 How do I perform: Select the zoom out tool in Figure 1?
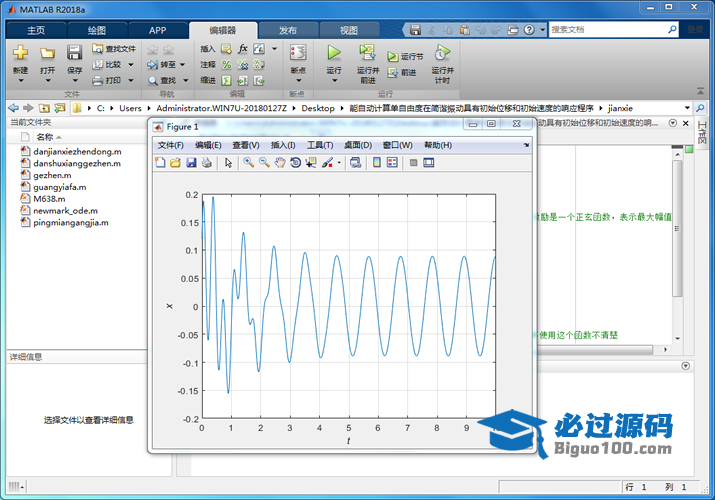264,162
